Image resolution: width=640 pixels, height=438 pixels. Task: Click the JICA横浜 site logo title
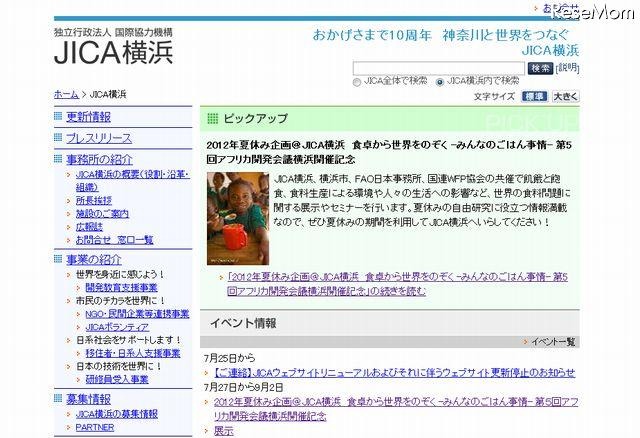click(113, 53)
